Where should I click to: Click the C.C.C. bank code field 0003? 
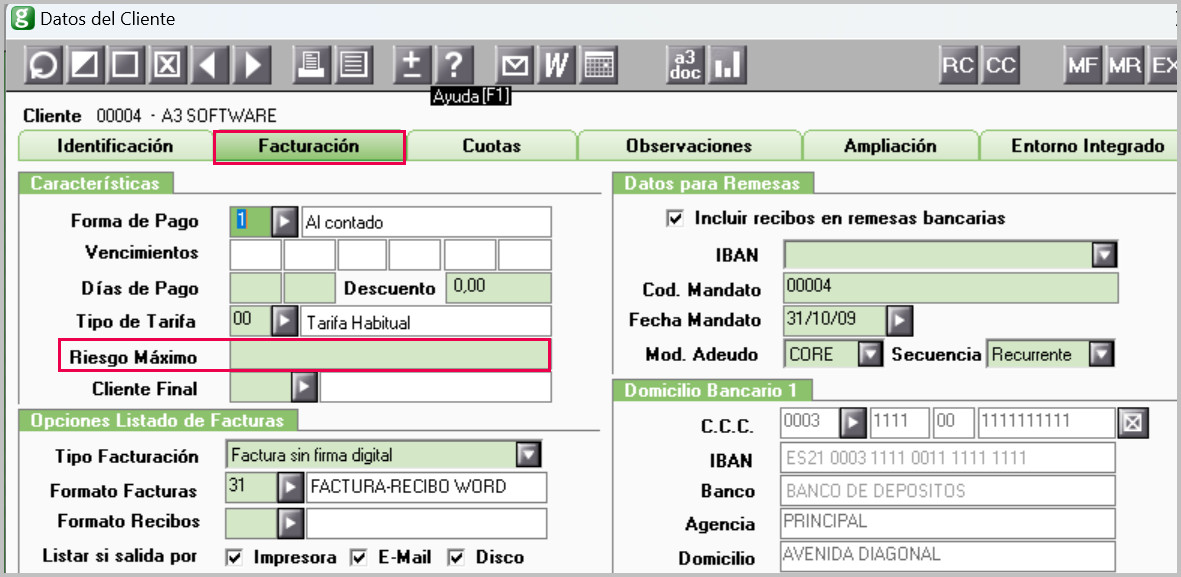pyautogui.click(x=810, y=423)
